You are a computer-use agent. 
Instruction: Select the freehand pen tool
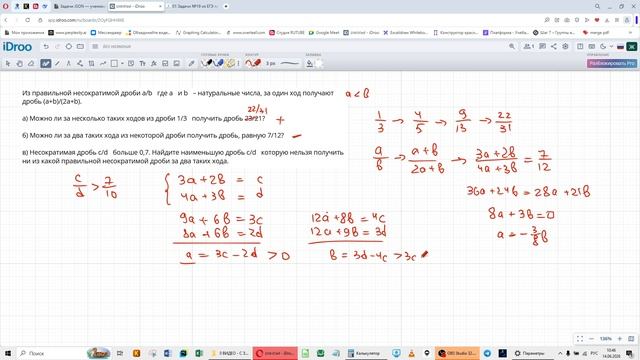45,63
